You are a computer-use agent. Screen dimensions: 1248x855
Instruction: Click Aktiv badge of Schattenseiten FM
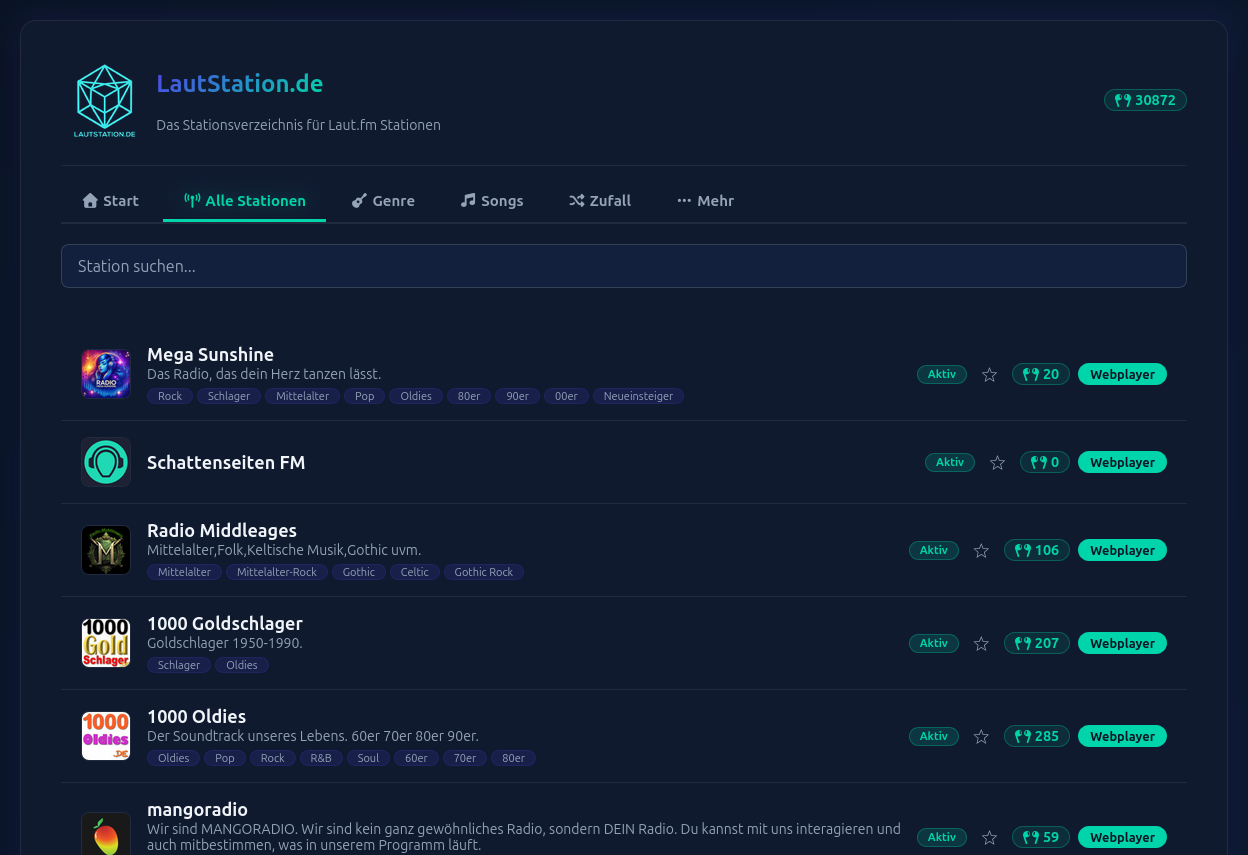(x=950, y=462)
